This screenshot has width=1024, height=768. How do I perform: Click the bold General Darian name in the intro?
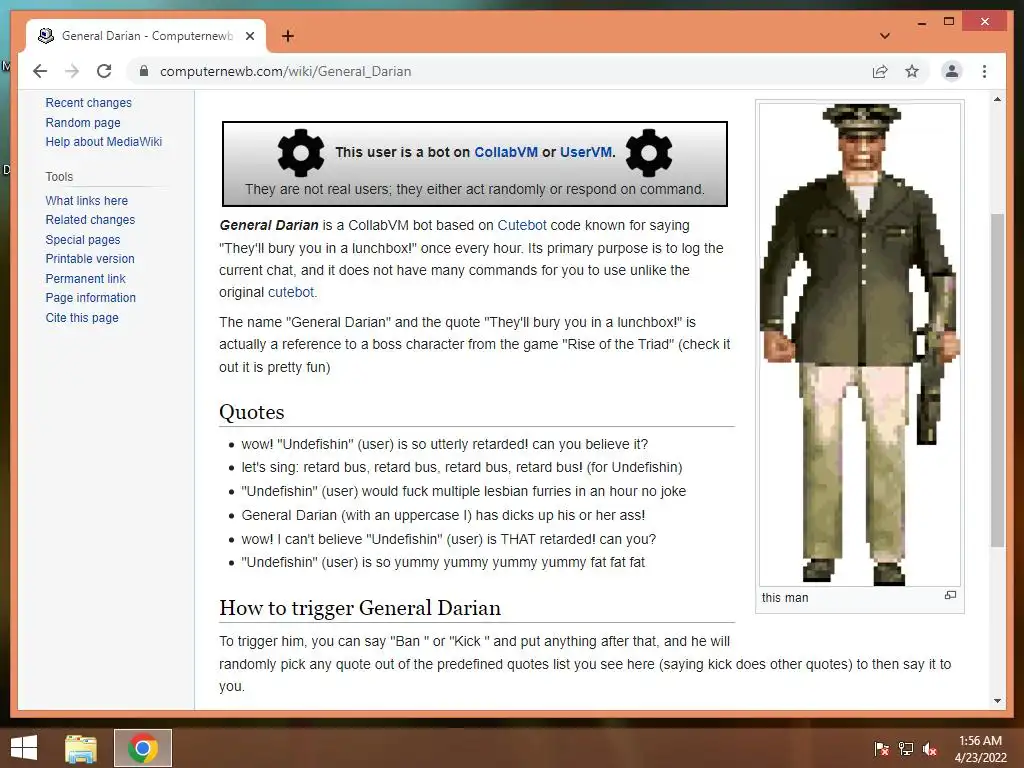(268, 225)
